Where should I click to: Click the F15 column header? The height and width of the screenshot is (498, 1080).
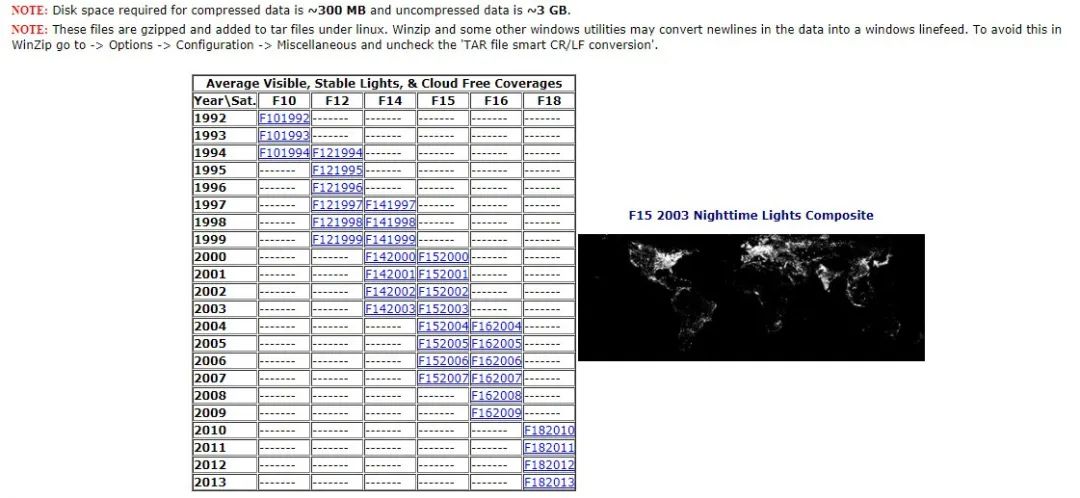pos(444,101)
